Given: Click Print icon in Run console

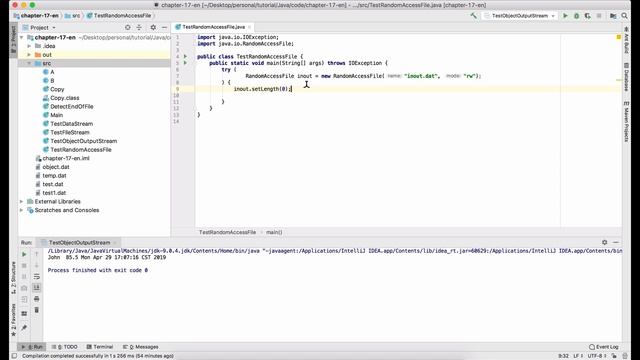Looking at the screenshot, I should (36, 299).
